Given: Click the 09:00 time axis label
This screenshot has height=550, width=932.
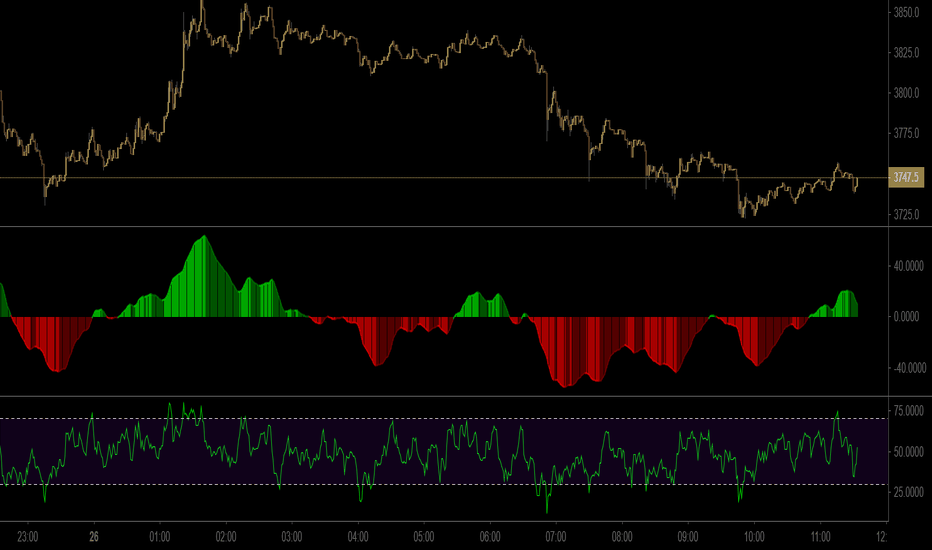Looking at the screenshot, I should click(x=688, y=537).
